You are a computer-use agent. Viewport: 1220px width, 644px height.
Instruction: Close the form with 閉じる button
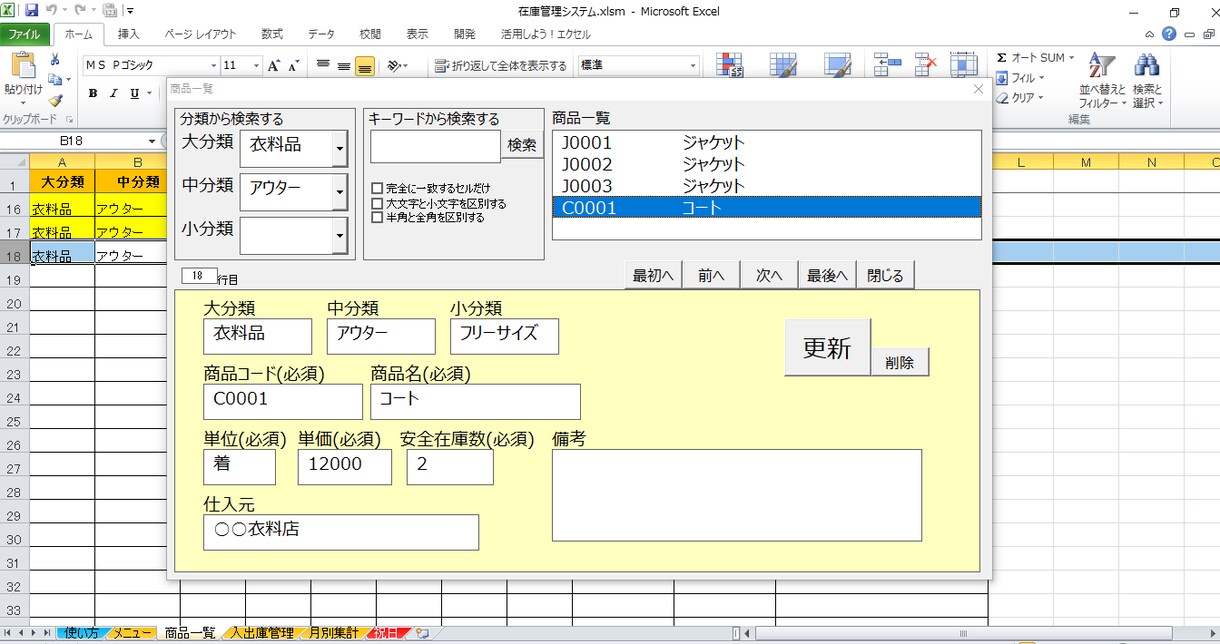tap(885, 276)
